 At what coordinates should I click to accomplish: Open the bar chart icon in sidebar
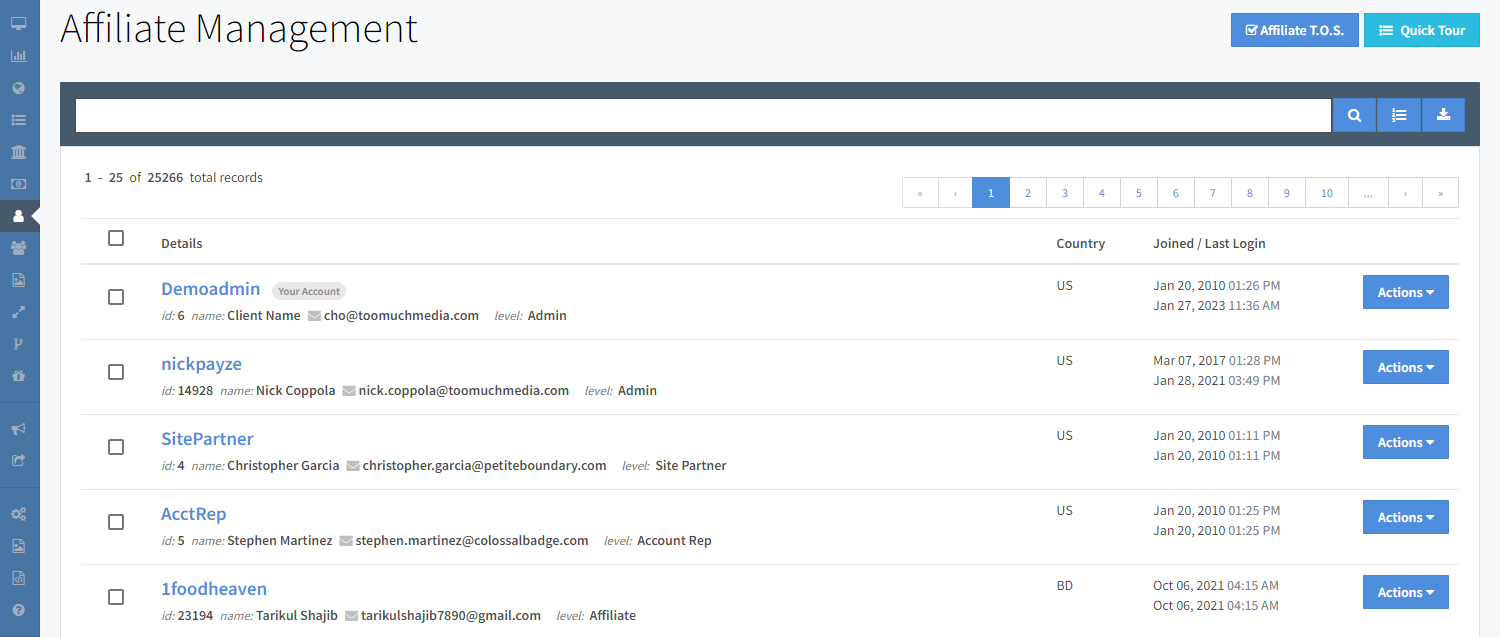(x=18, y=56)
